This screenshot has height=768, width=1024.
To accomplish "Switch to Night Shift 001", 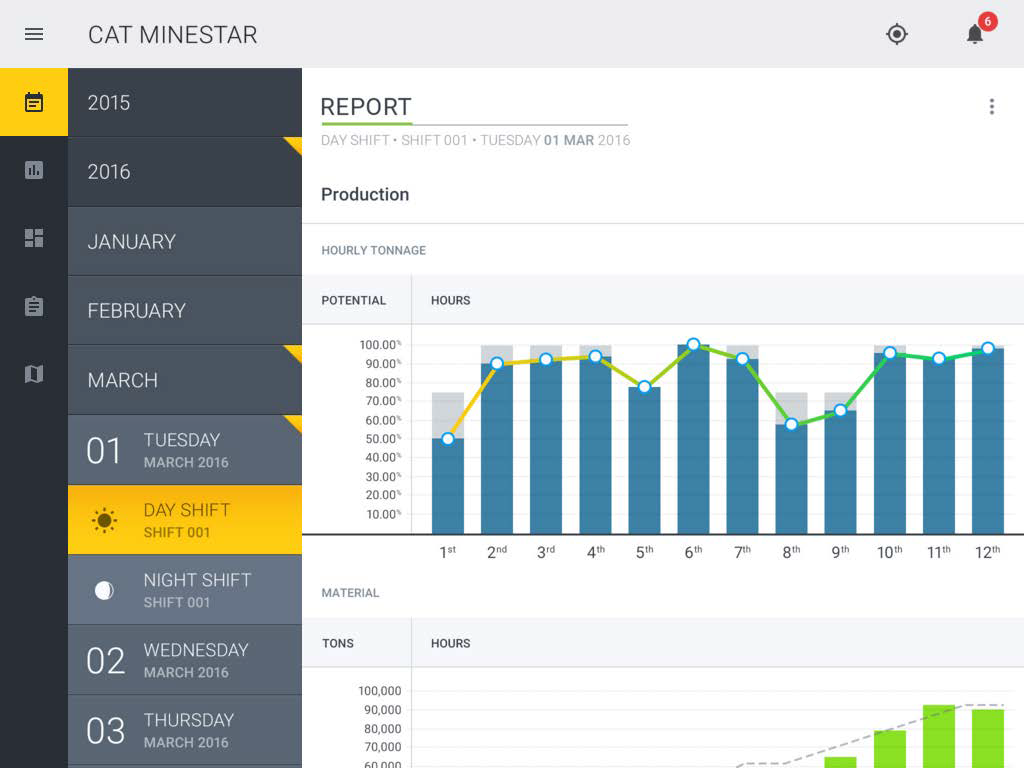I will [x=184, y=590].
